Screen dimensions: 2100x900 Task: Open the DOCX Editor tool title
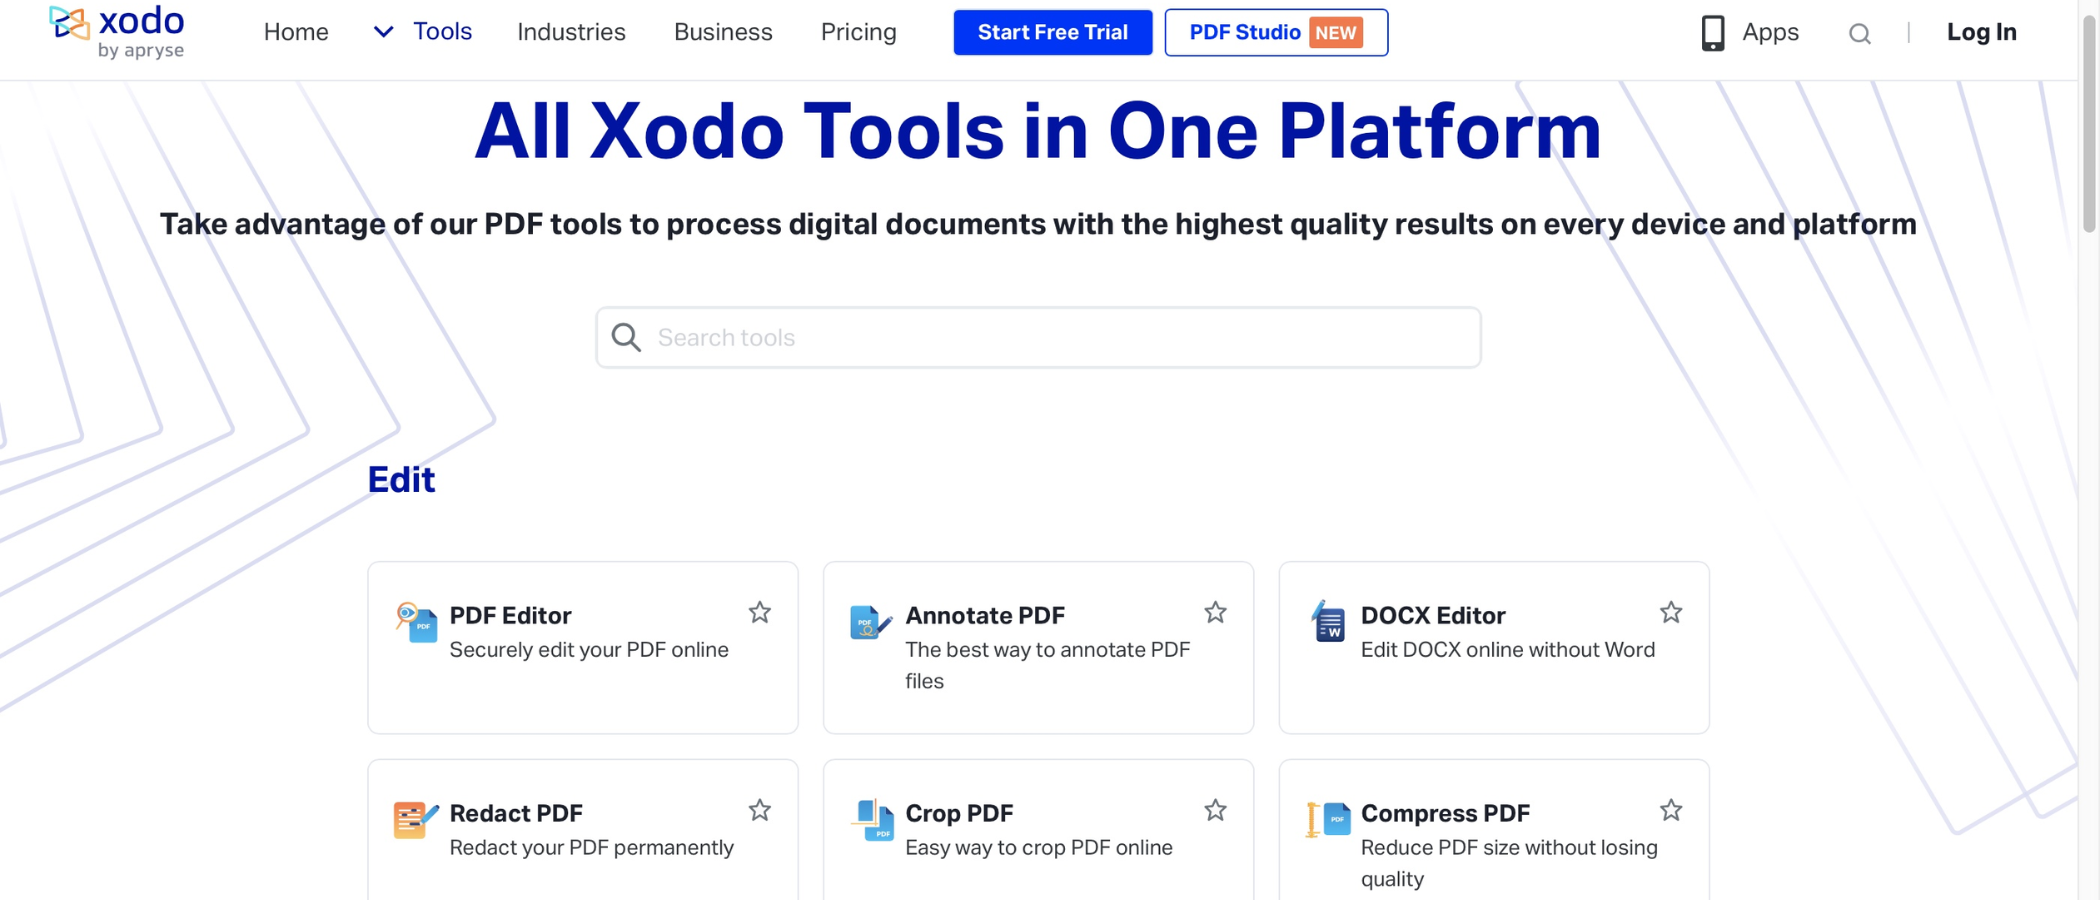click(1433, 615)
